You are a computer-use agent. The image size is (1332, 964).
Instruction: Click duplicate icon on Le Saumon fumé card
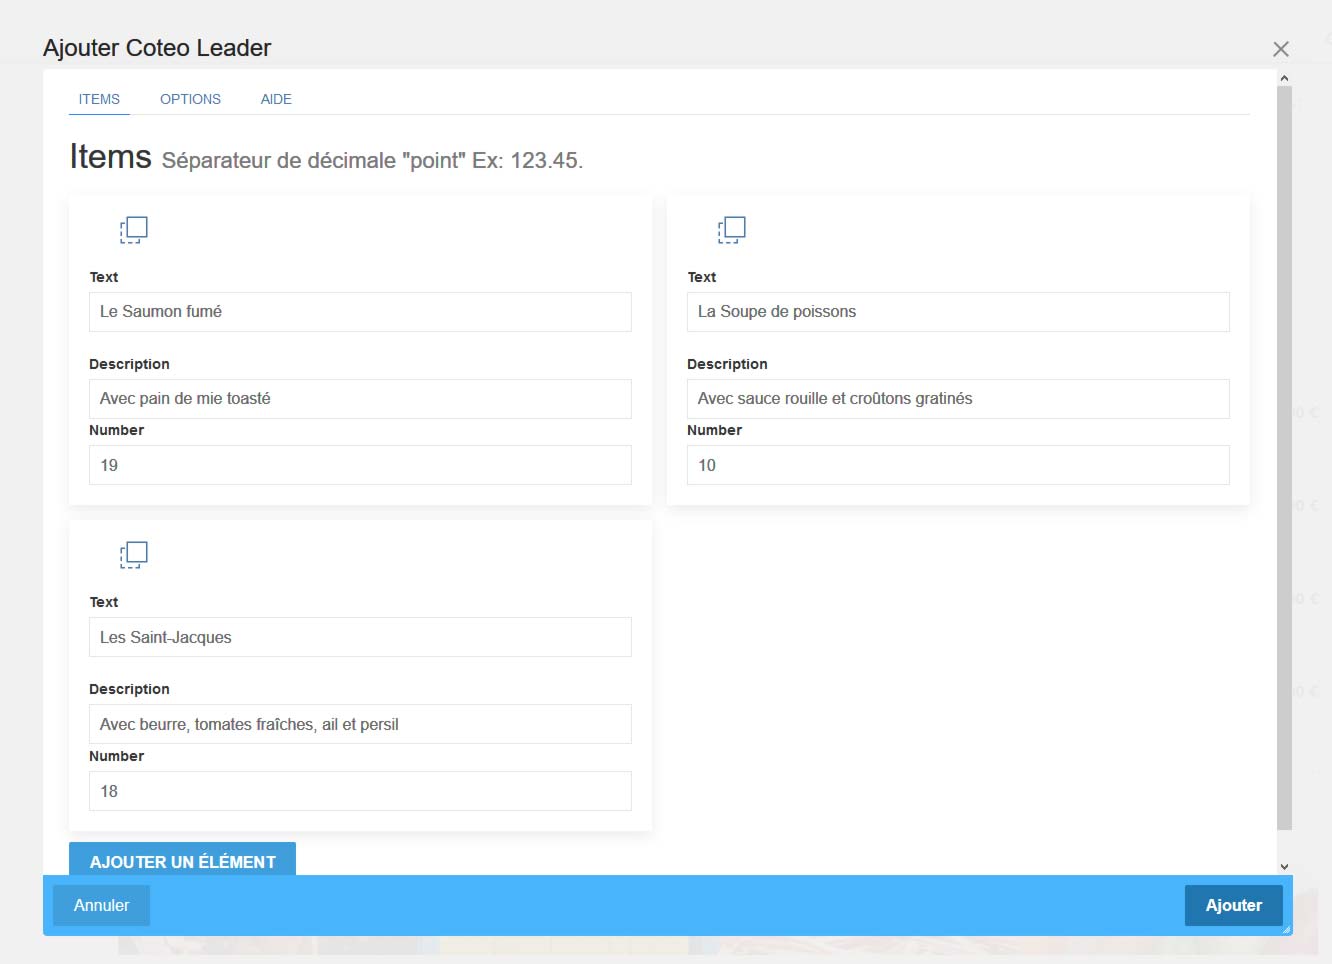134,230
